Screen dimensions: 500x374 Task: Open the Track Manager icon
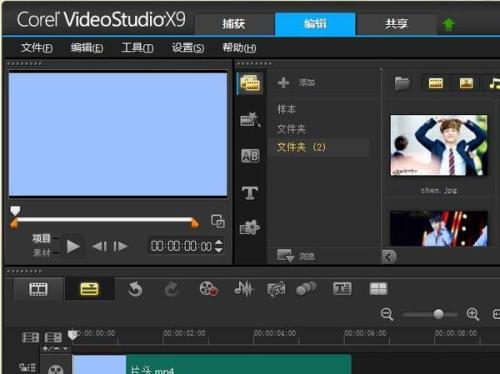coord(53,337)
